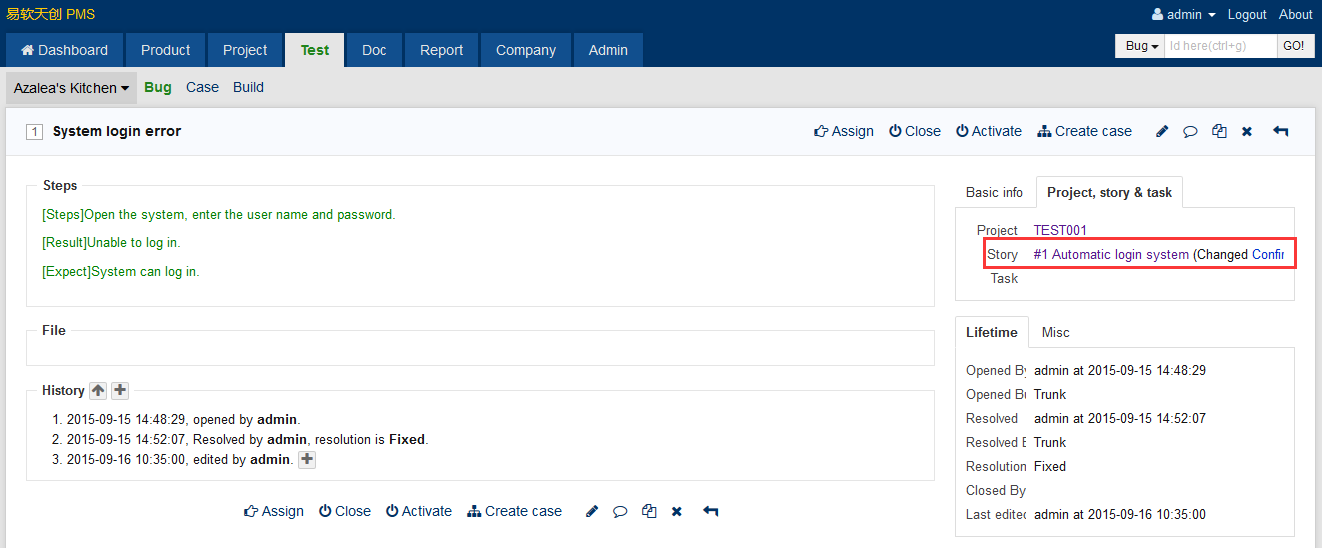Click the back arrow icon in bottom action bar
The image size is (1322, 548).
pos(710,512)
